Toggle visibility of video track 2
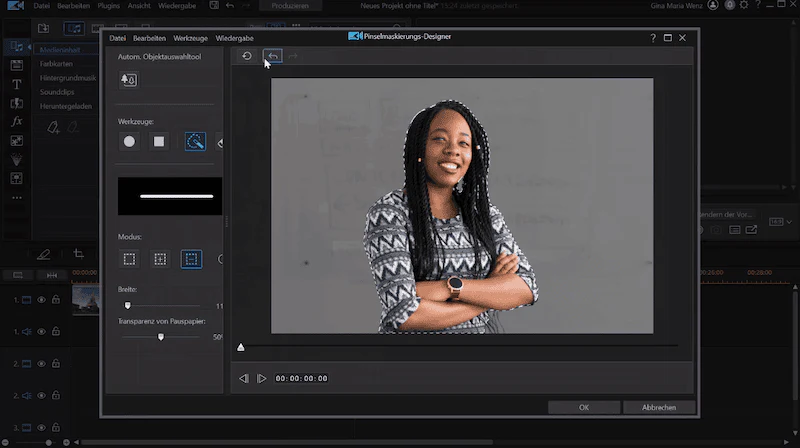 (x=41, y=364)
